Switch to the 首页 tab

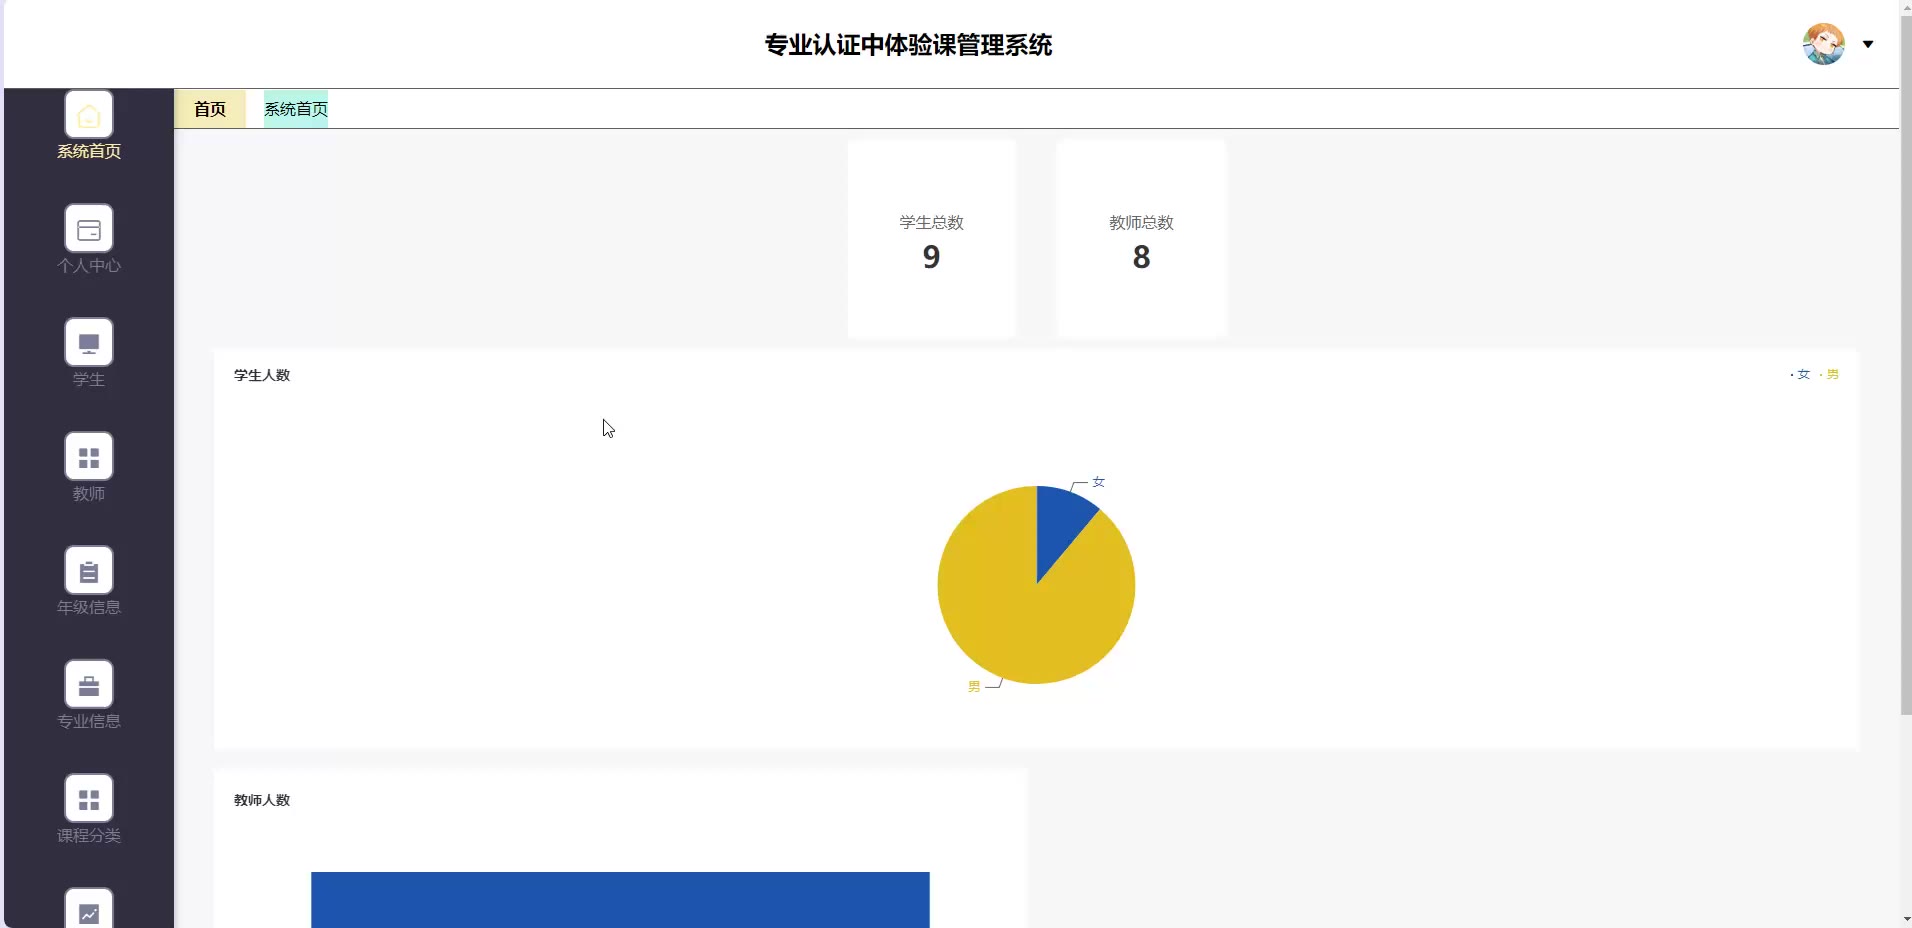210,109
